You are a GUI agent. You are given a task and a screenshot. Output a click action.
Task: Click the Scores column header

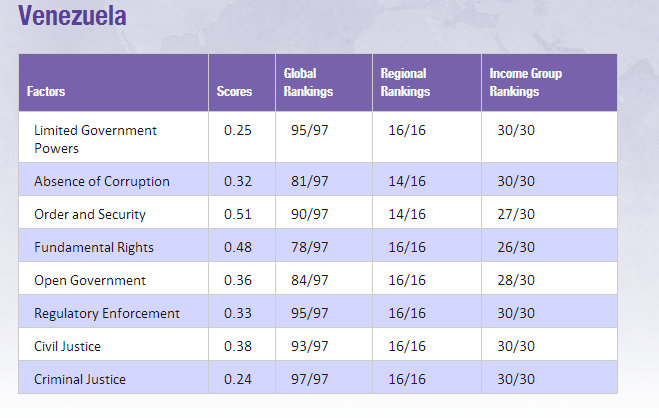point(234,91)
